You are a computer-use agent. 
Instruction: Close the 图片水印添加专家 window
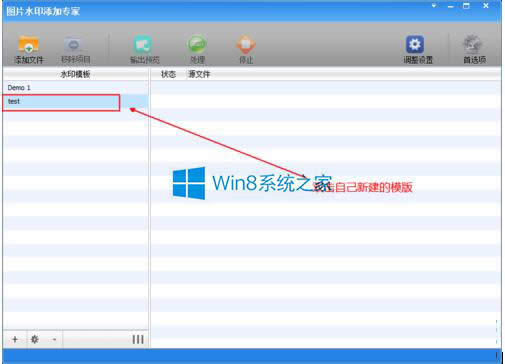[486, 6]
